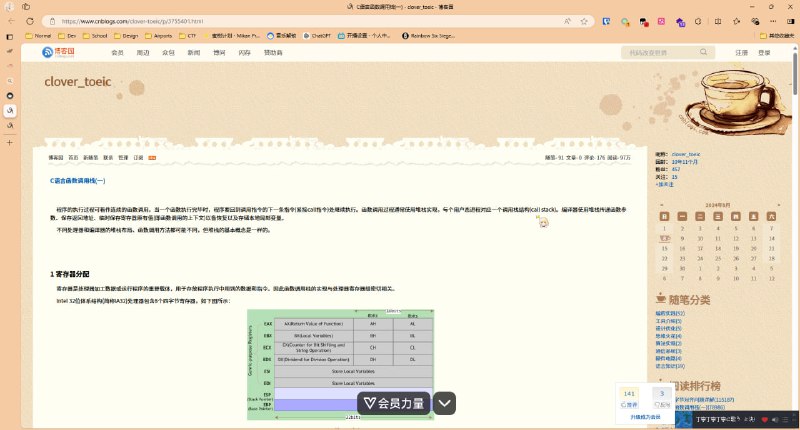Add a new tab with plus
This screenshot has width=800, height=430.
pyautogui.click(x=10, y=143)
